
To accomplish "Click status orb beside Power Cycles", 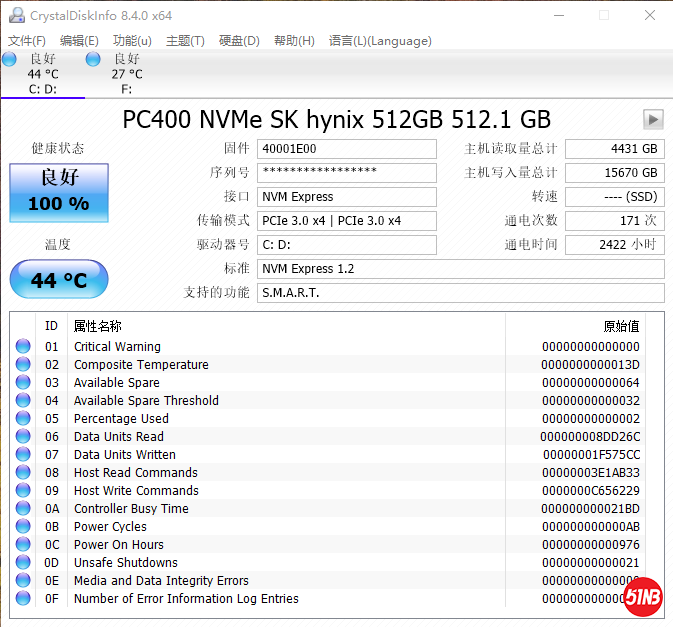I will click(23, 527).
